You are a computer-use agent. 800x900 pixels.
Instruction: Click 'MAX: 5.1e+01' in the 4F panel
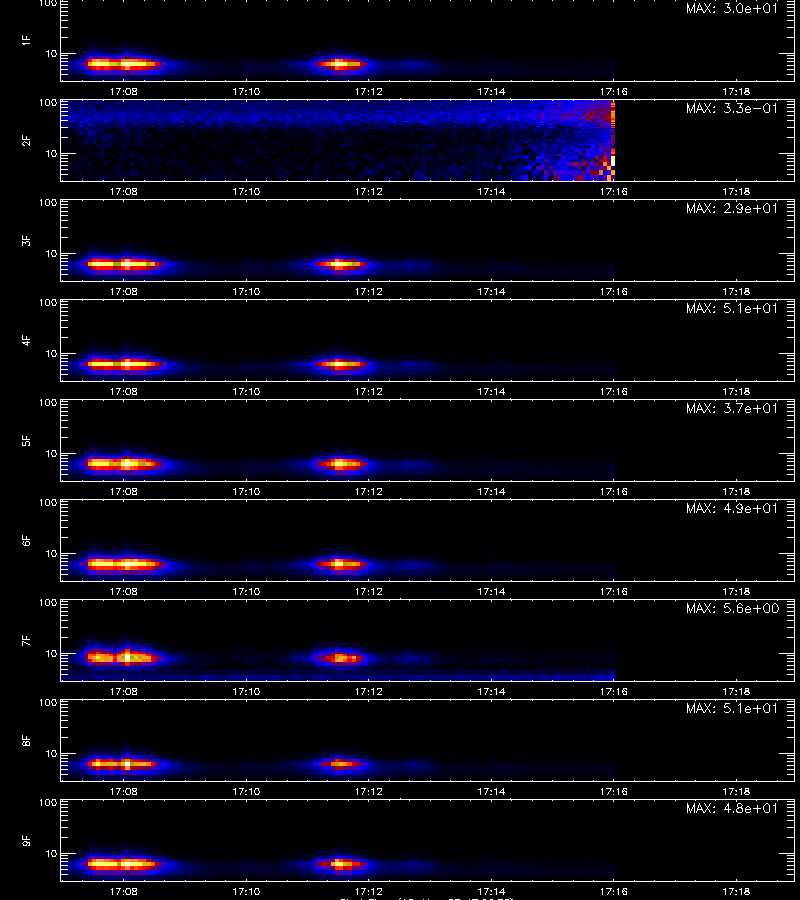point(732,308)
